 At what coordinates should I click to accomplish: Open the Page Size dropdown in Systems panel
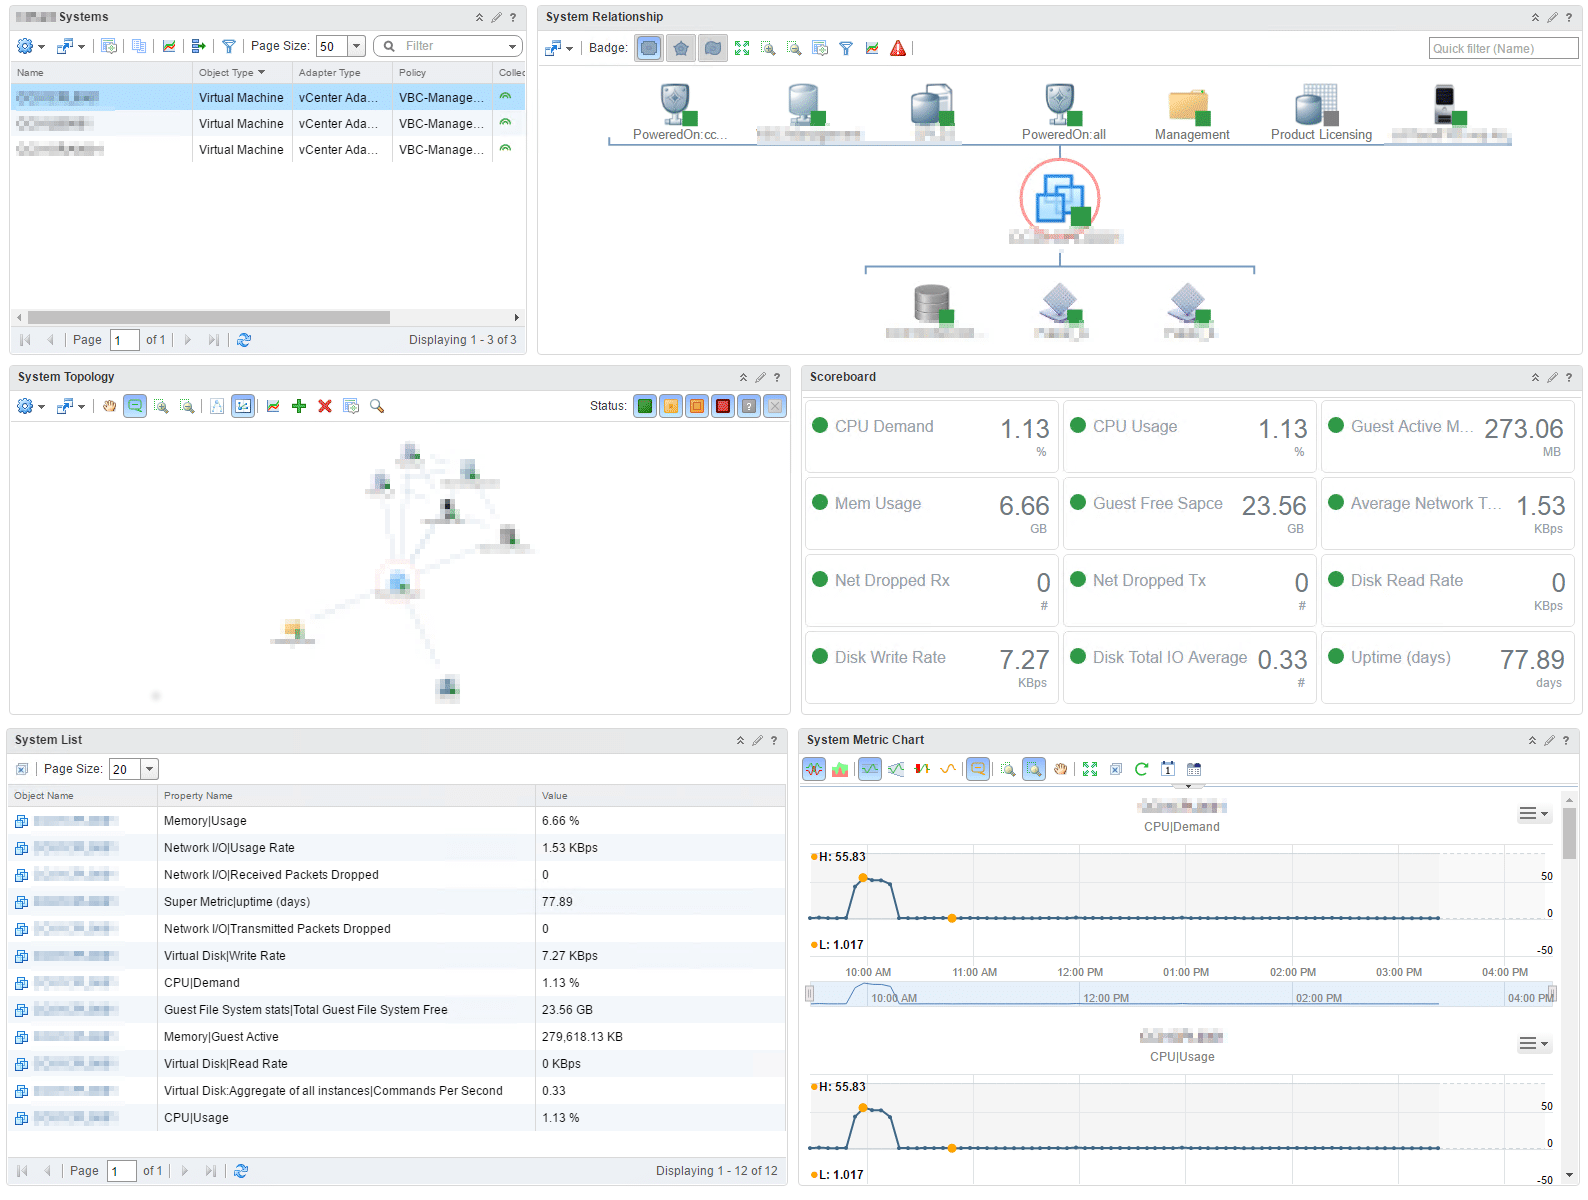click(356, 46)
